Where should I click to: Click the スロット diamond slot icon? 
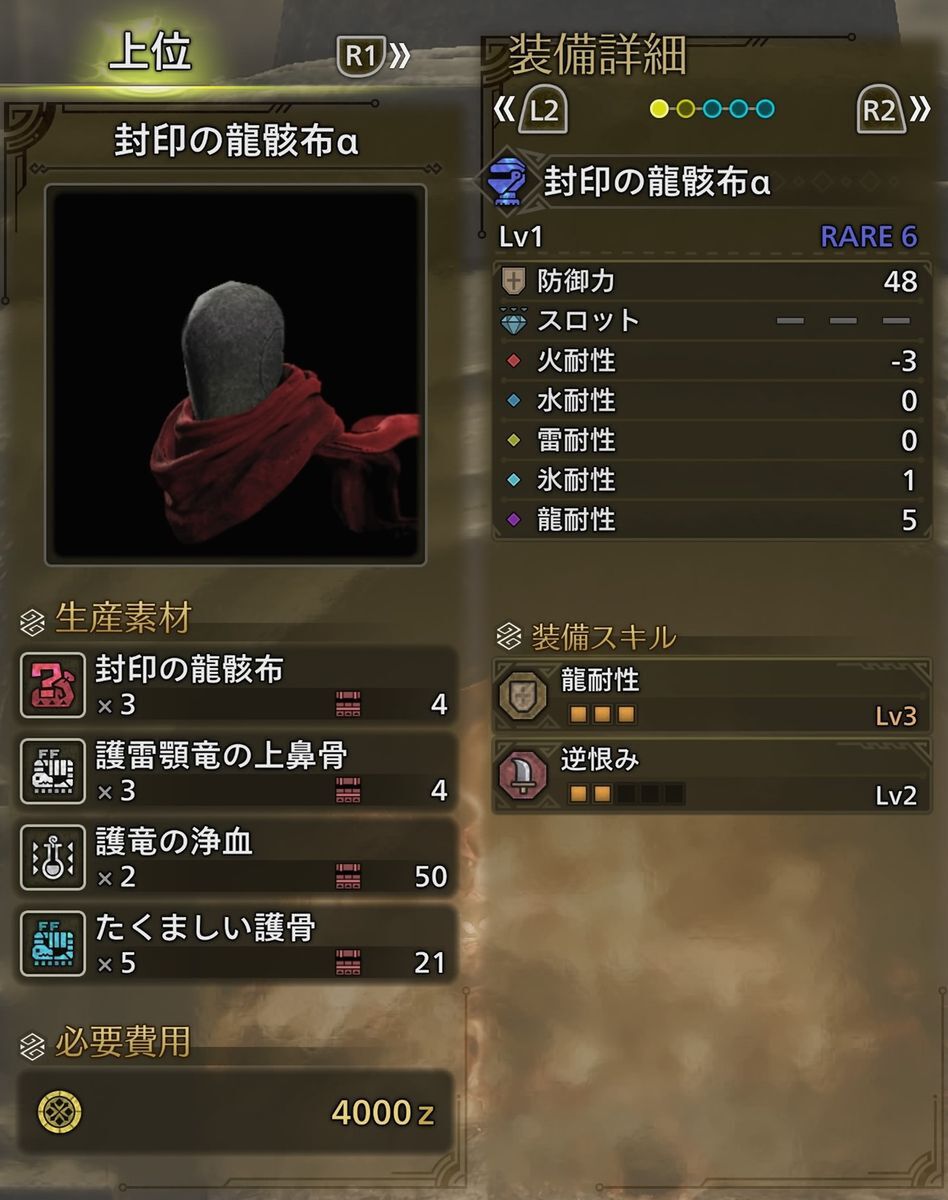pos(514,321)
